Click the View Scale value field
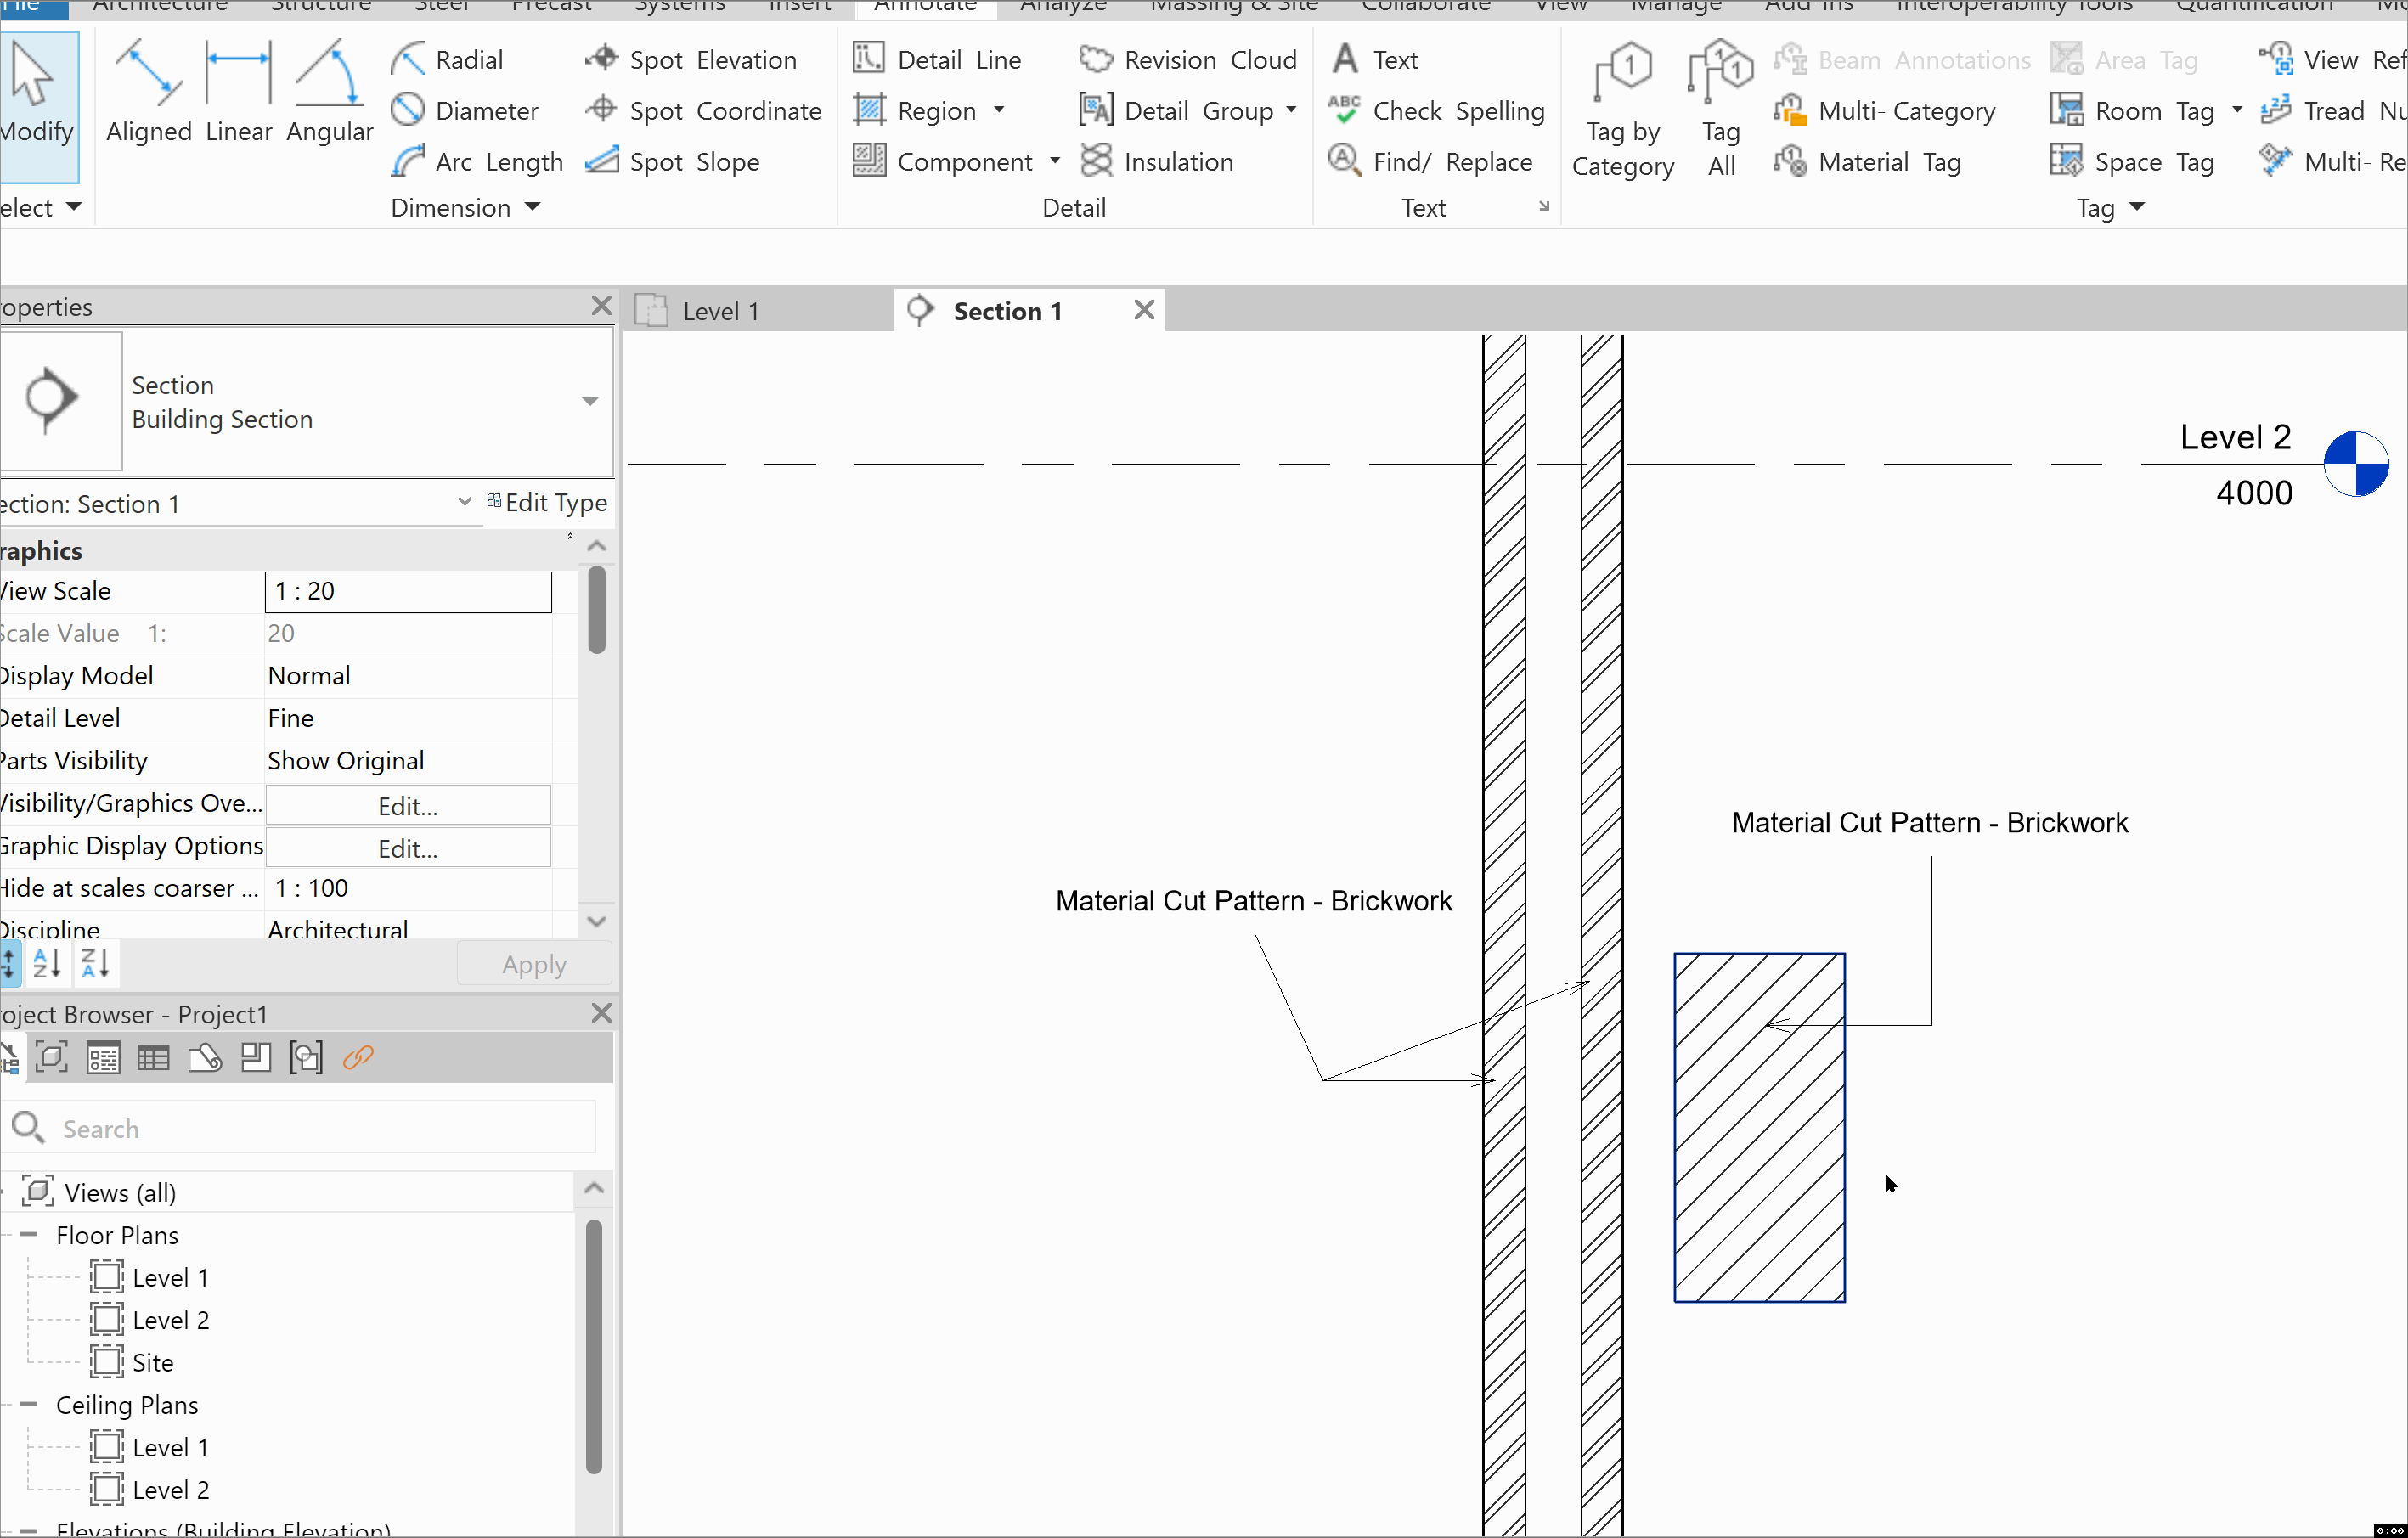2408x1538 pixels. pos(408,591)
